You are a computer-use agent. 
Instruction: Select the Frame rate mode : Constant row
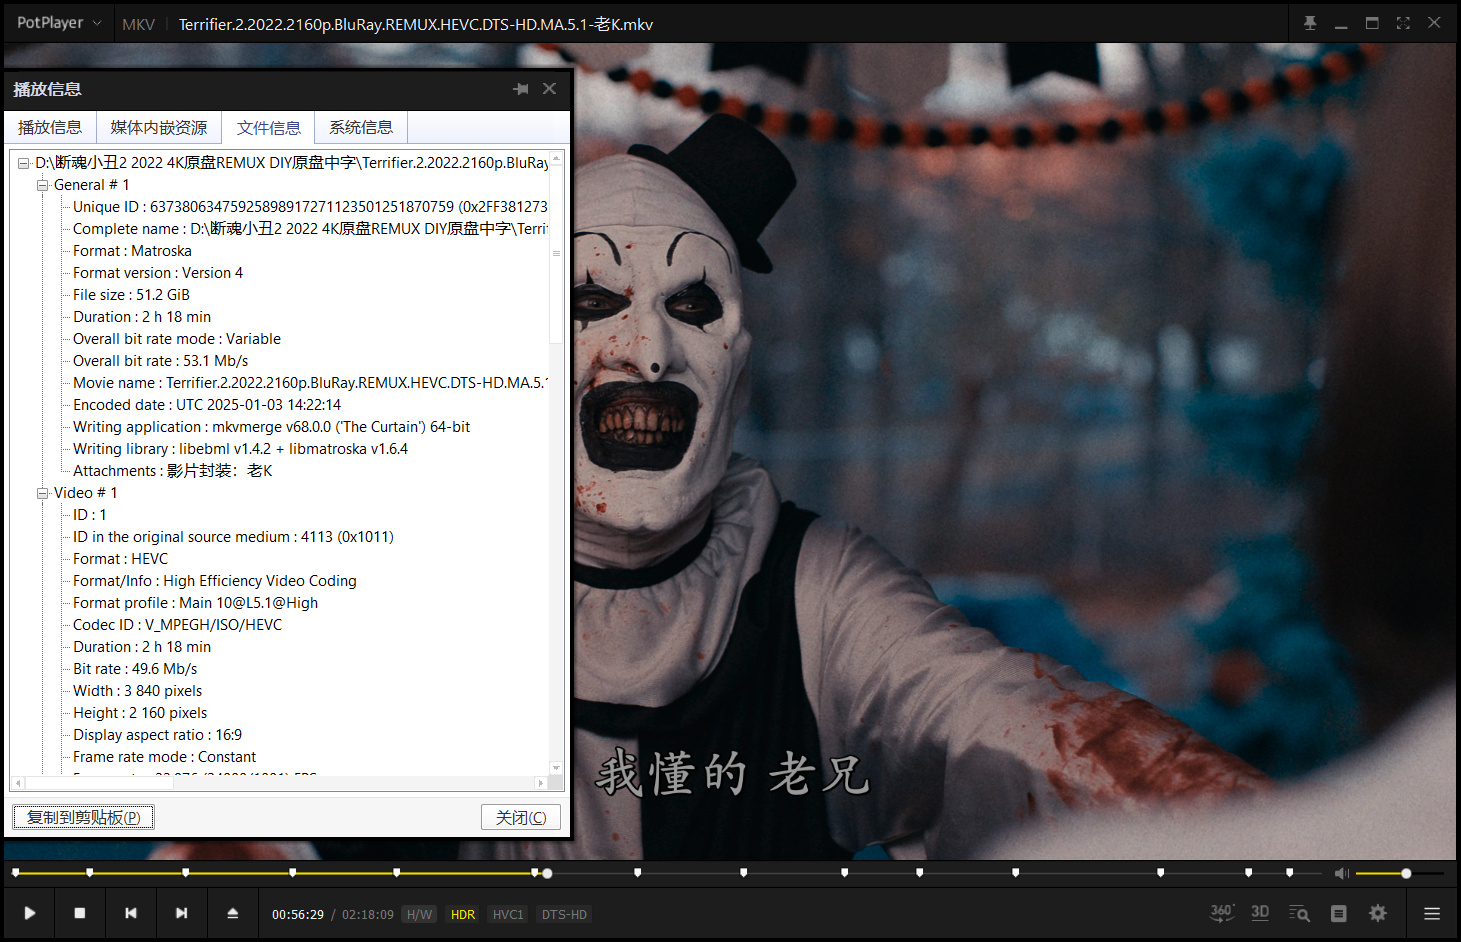164,757
